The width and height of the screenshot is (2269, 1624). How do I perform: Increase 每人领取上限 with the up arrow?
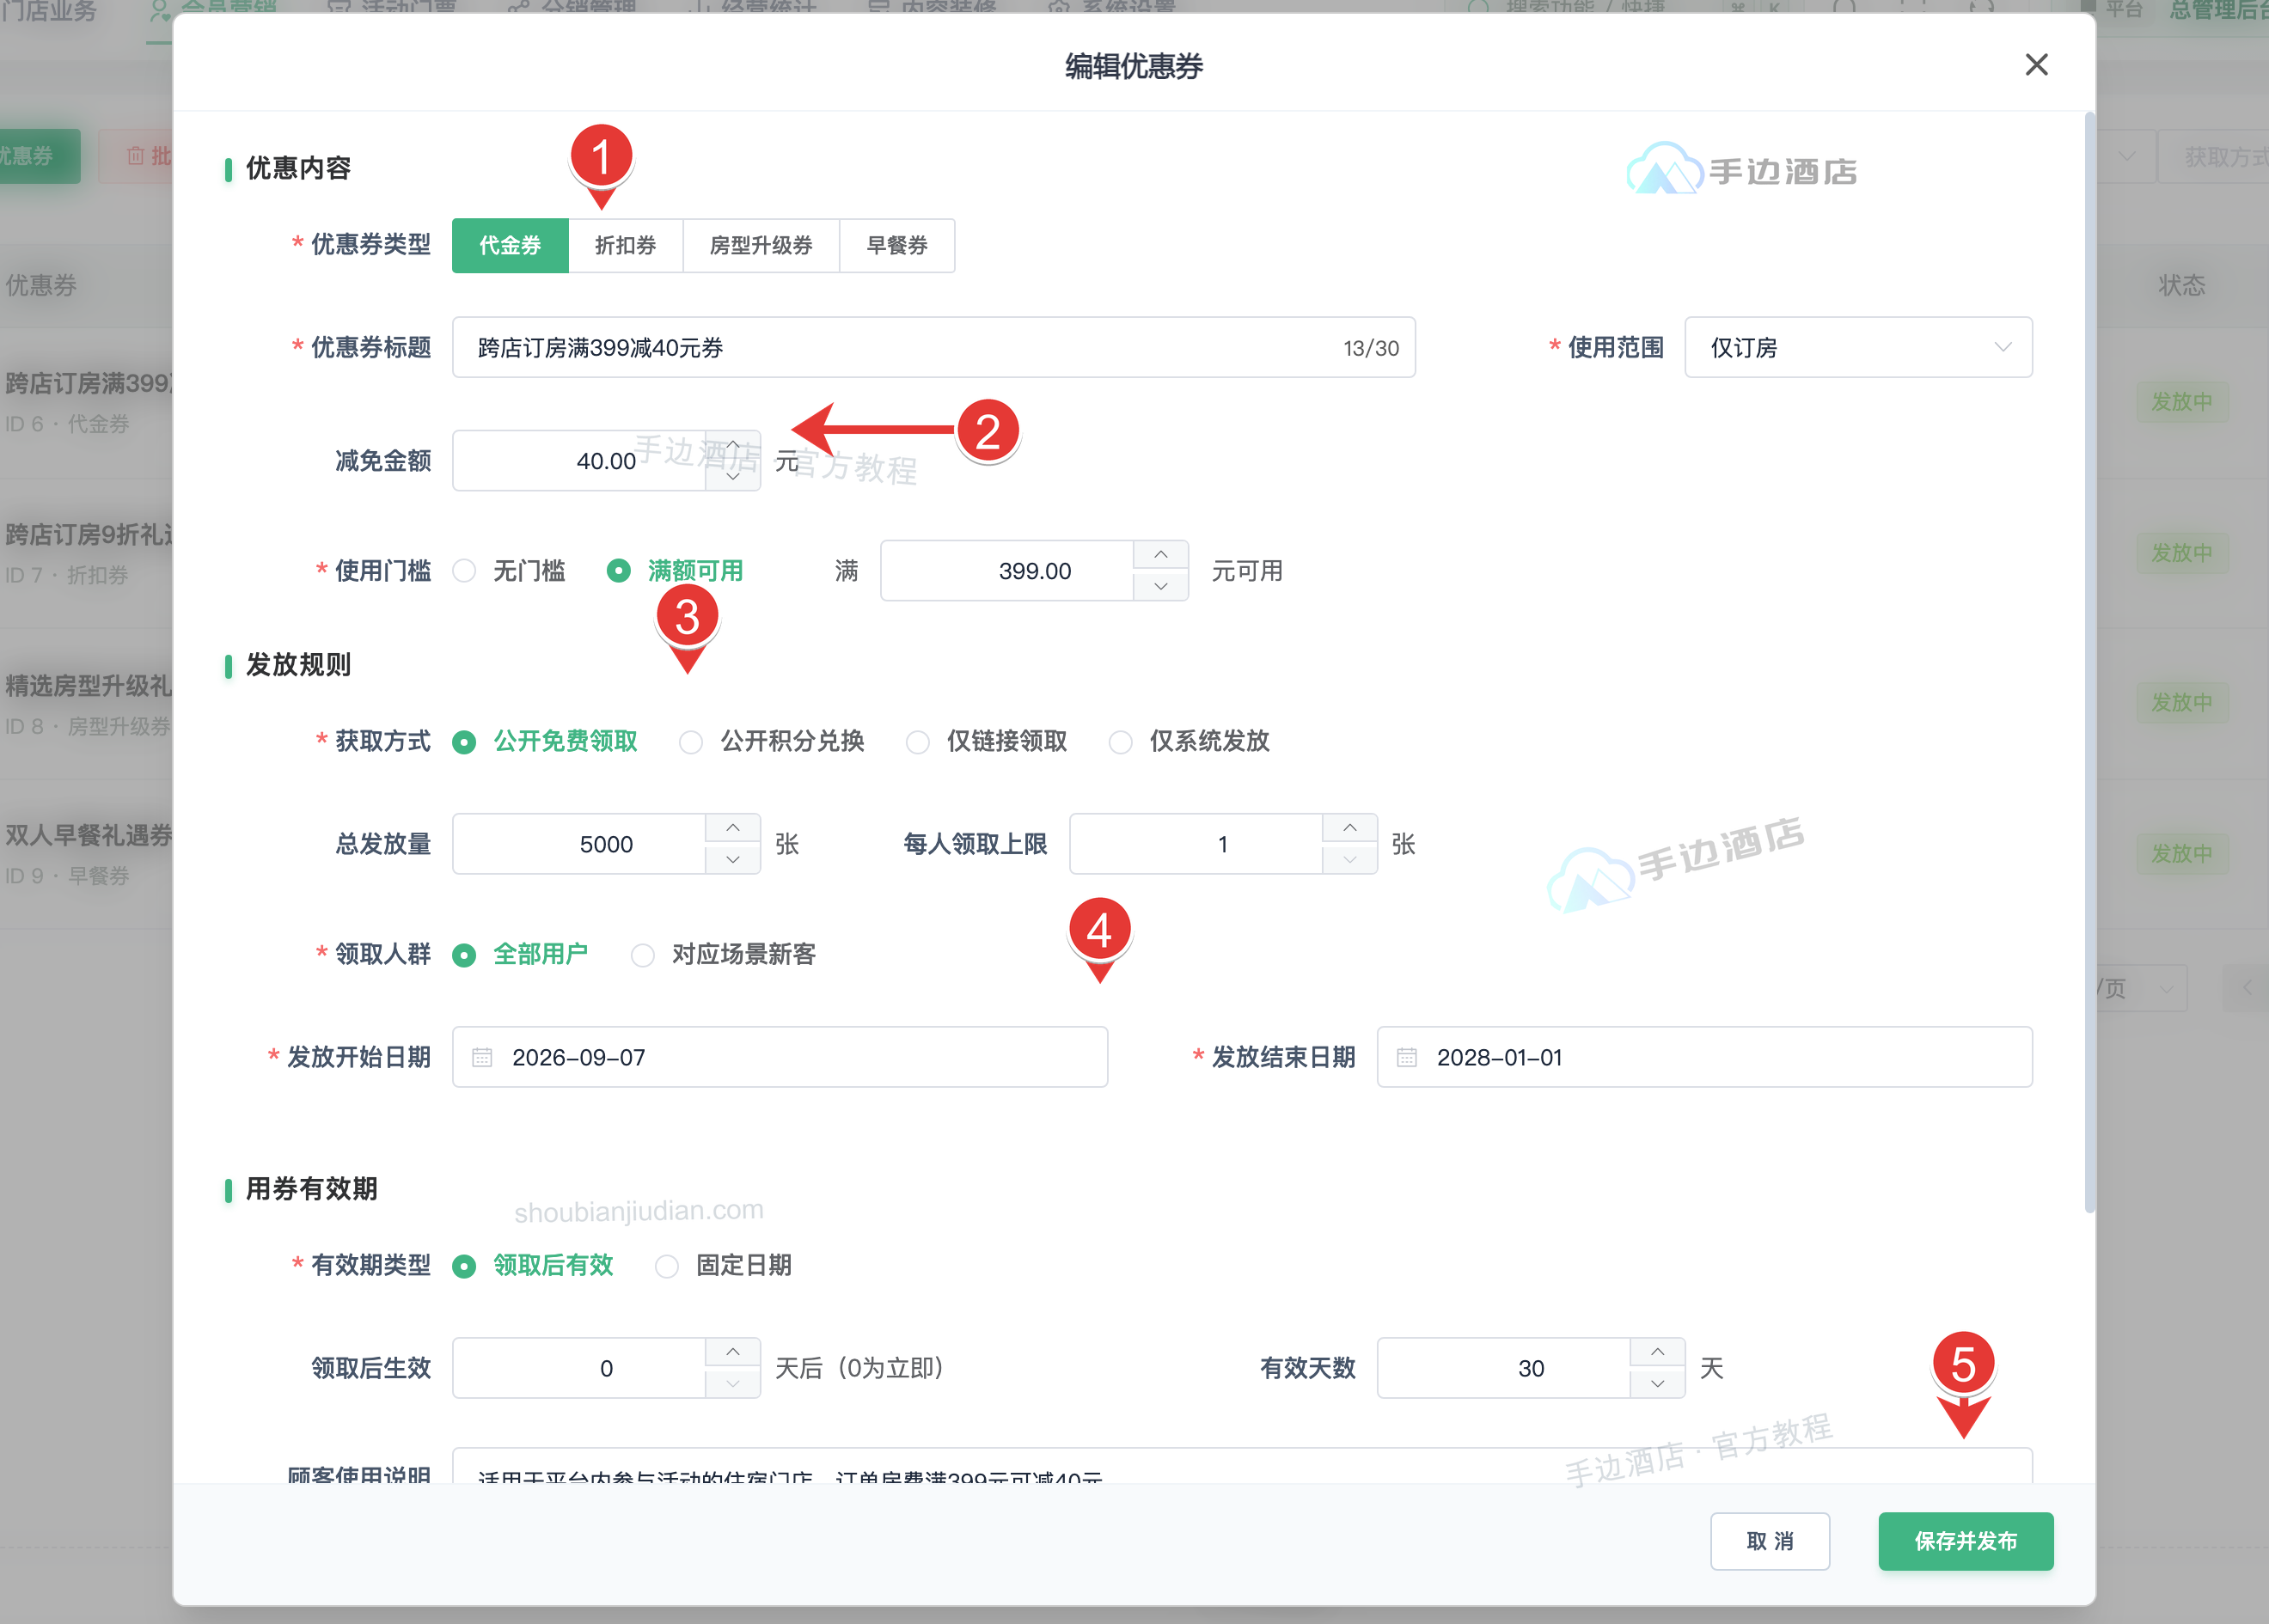1350,828
